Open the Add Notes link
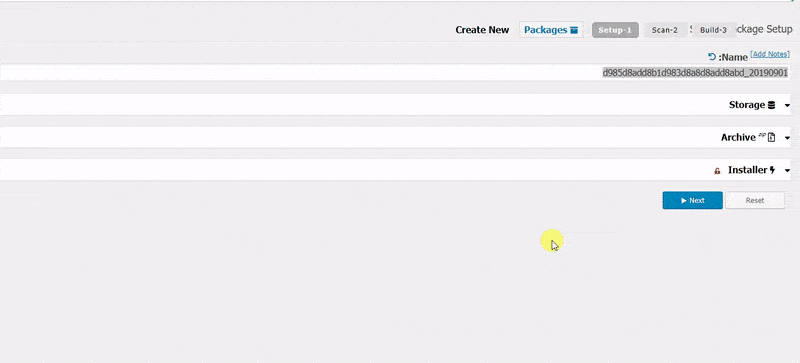This screenshot has height=363, width=800. (x=770, y=54)
